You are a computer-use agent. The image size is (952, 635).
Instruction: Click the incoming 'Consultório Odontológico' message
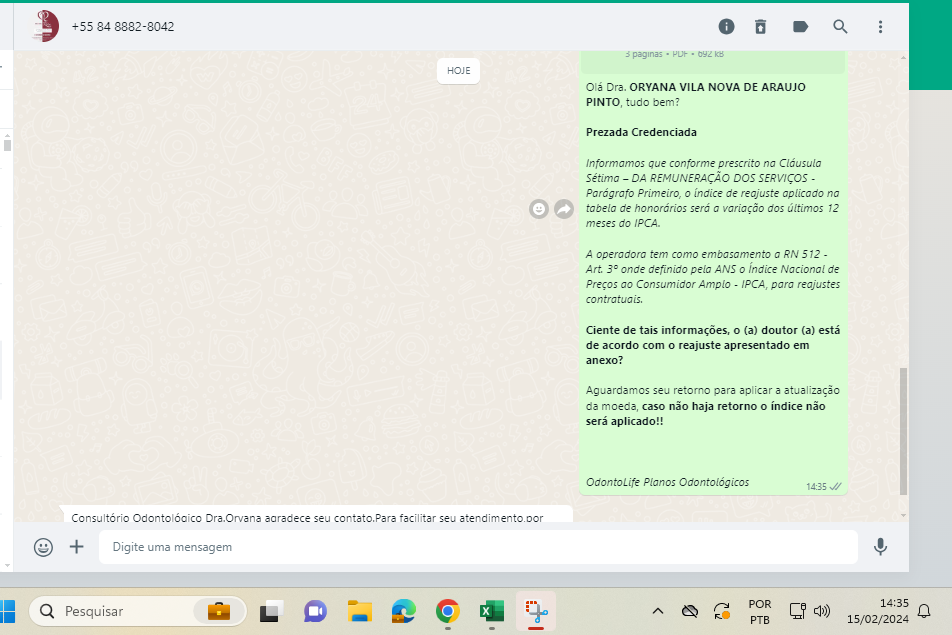(x=316, y=514)
